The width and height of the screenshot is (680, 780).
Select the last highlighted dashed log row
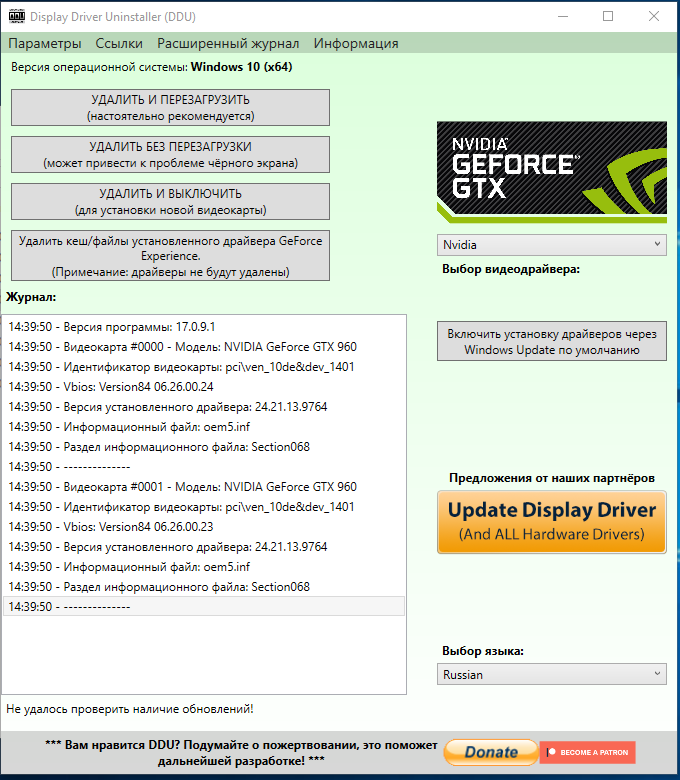coord(204,606)
